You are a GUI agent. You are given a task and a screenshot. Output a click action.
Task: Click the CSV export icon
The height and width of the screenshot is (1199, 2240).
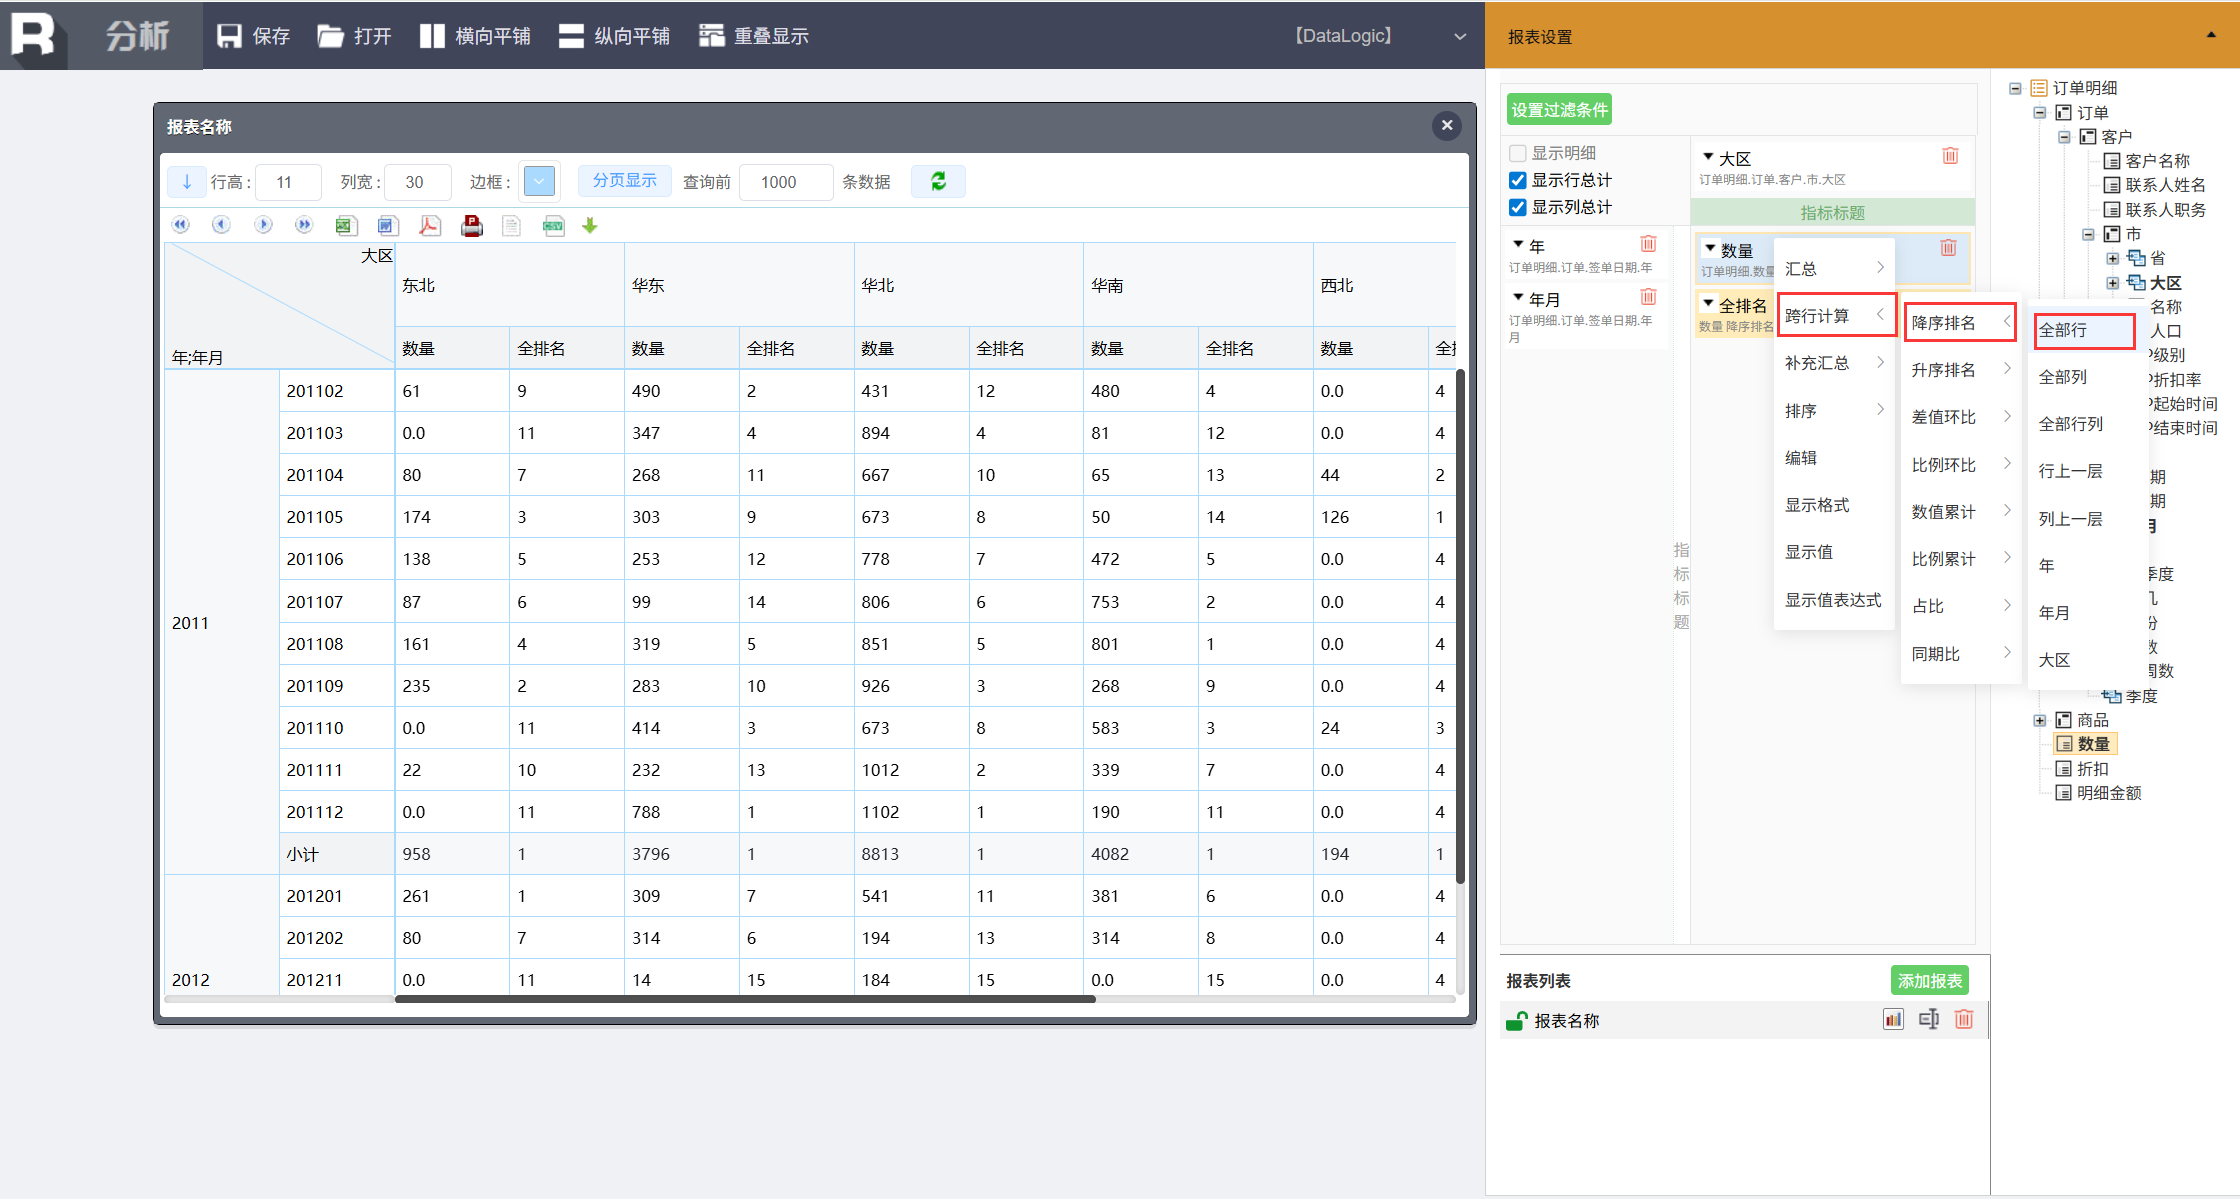pyautogui.click(x=553, y=226)
